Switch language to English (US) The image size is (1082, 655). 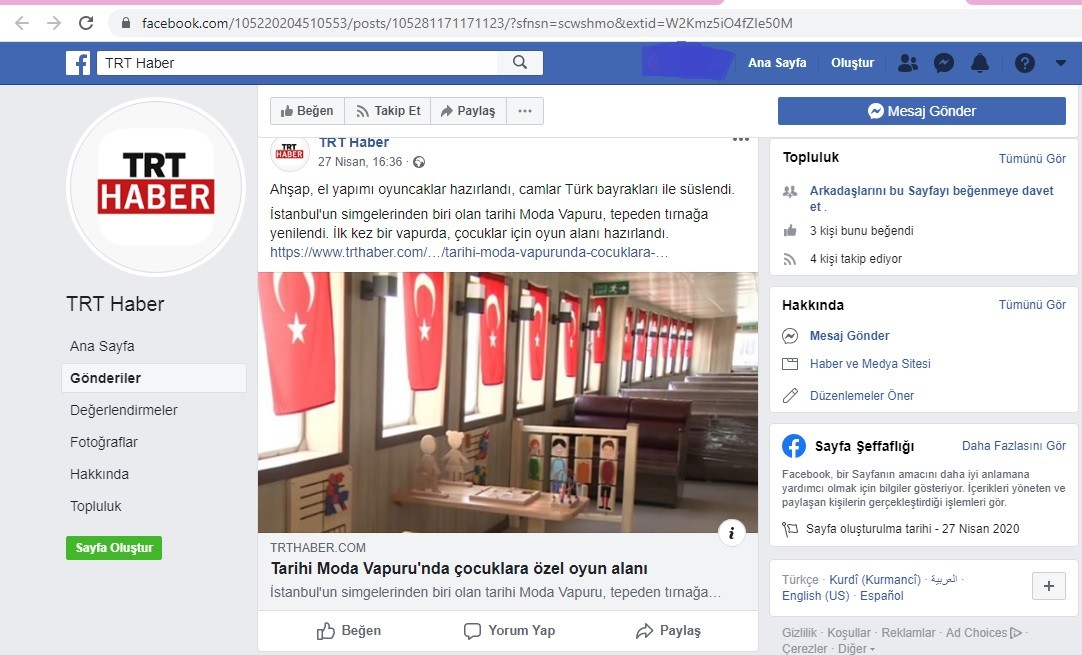pos(816,596)
